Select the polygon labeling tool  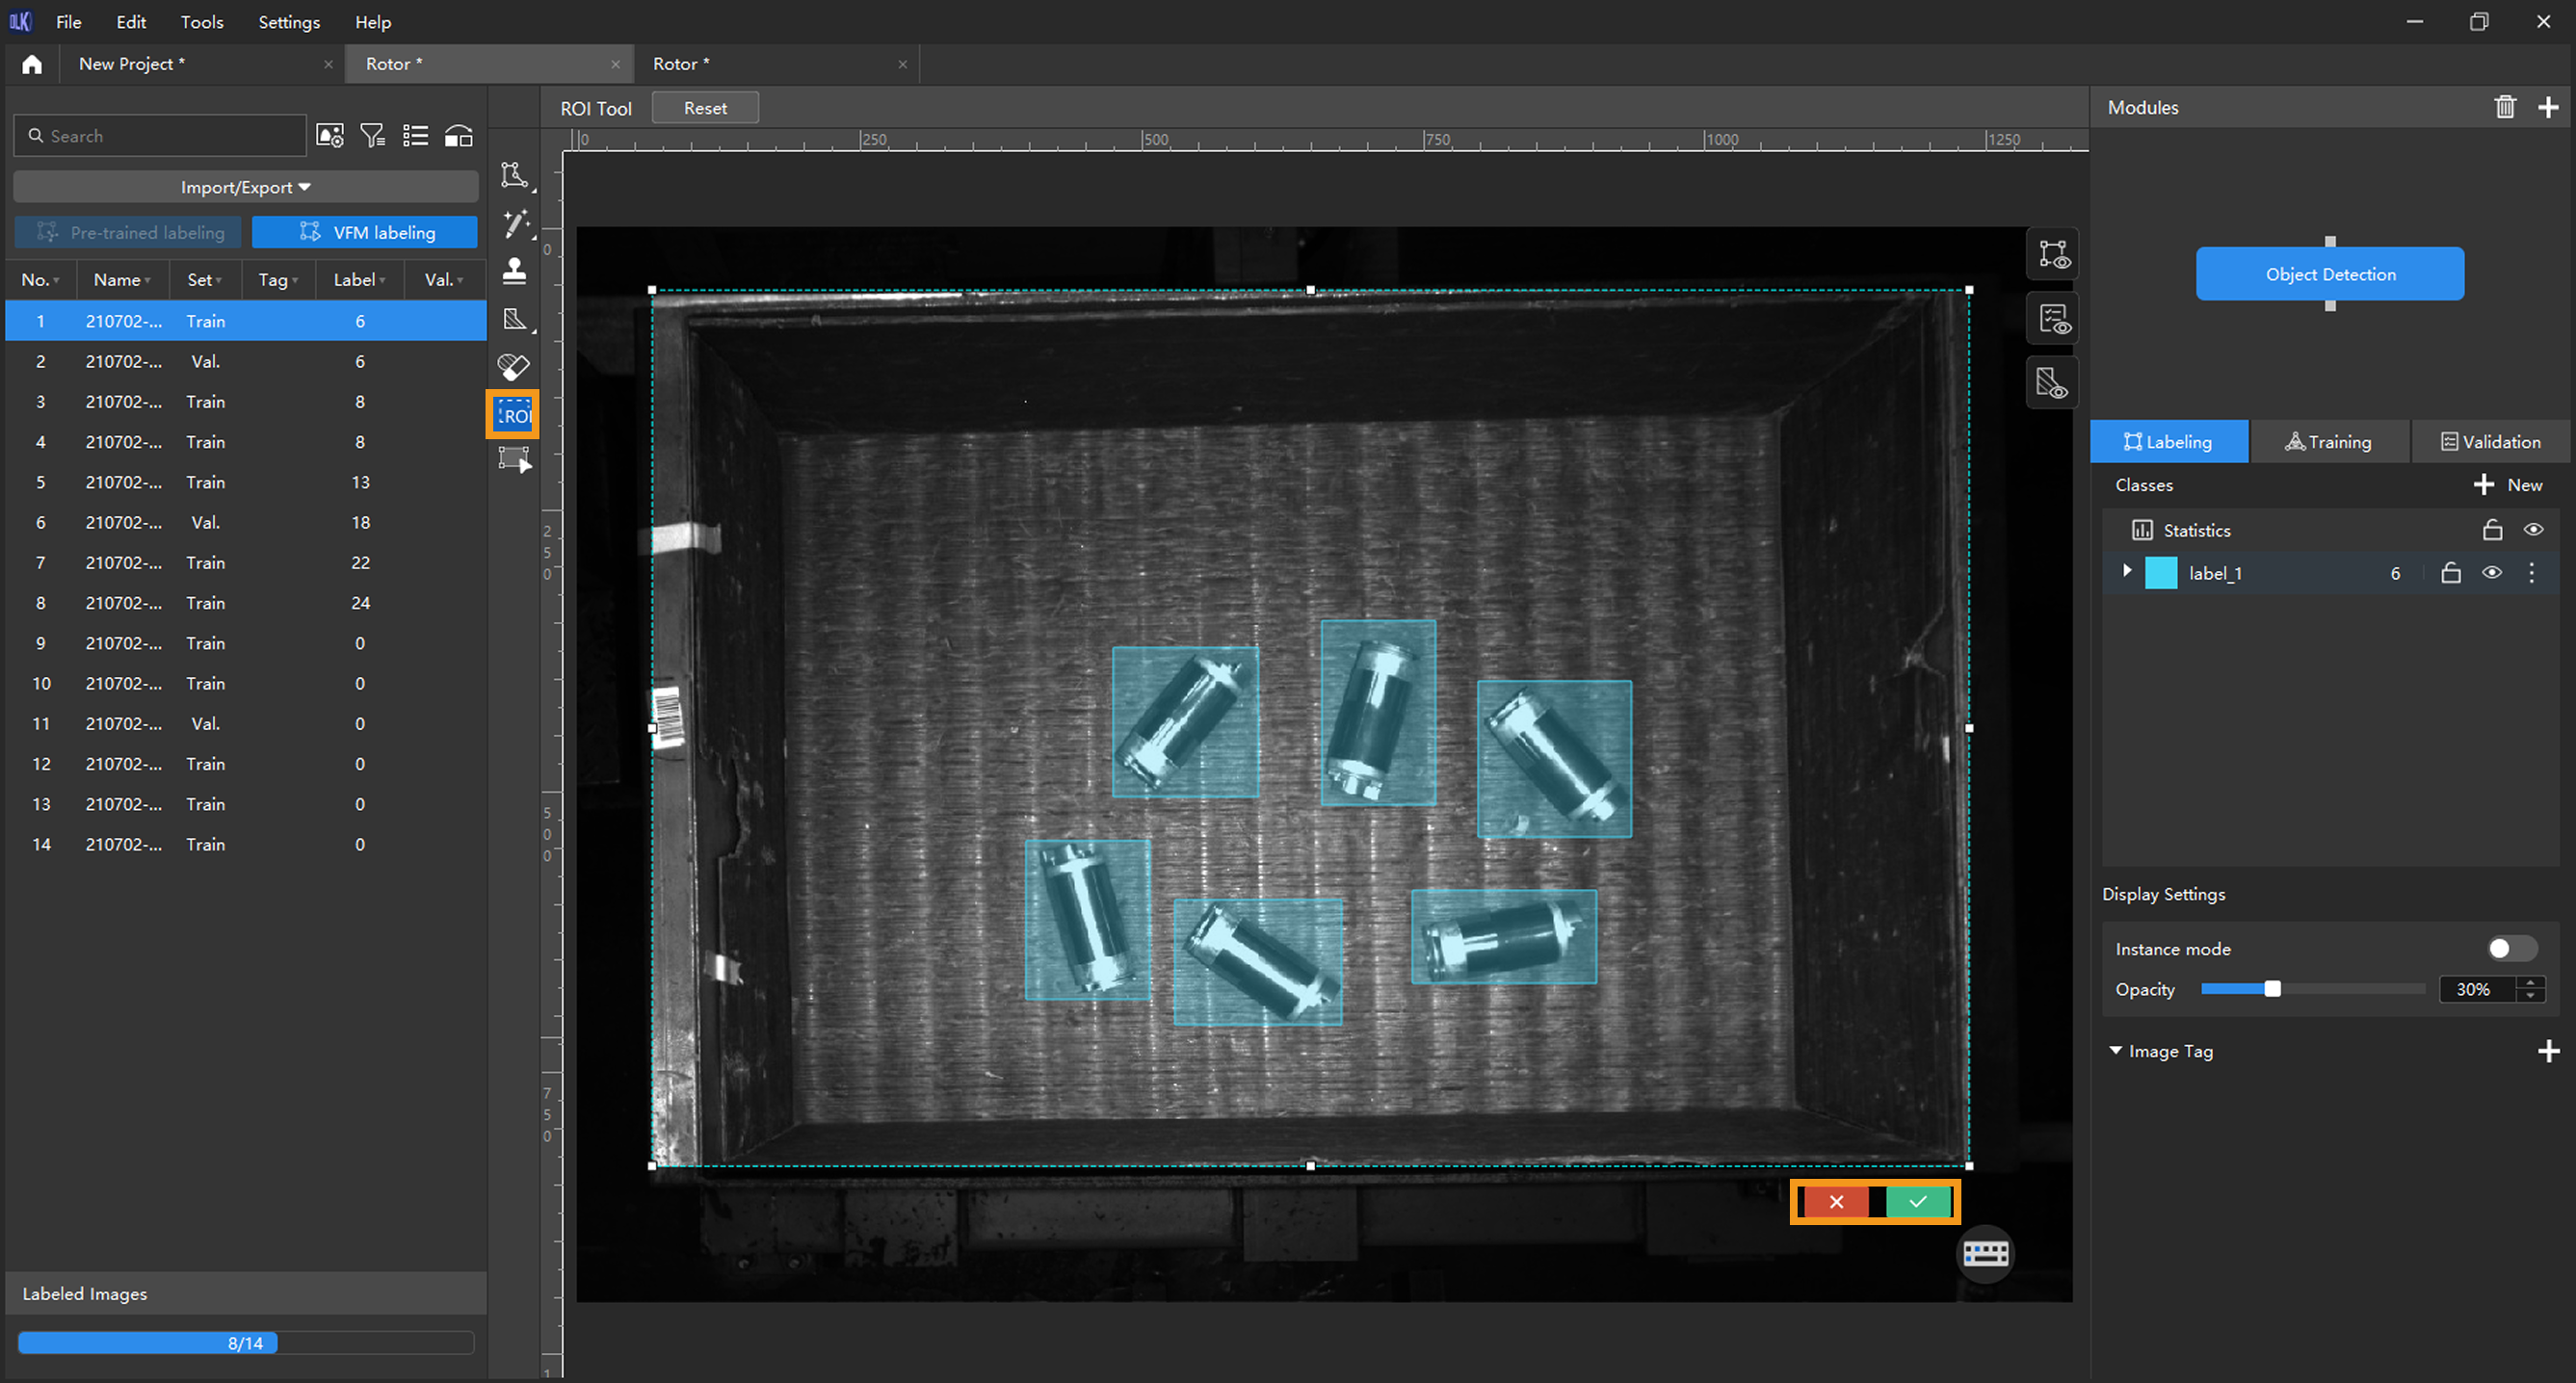pos(514,175)
